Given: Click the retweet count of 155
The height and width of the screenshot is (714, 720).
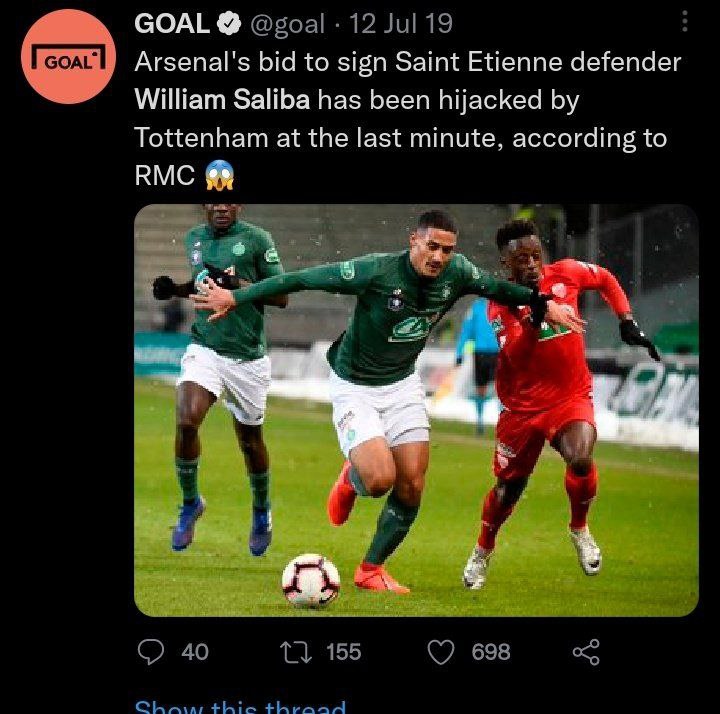Looking at the screenshot, I should [343, 652].
